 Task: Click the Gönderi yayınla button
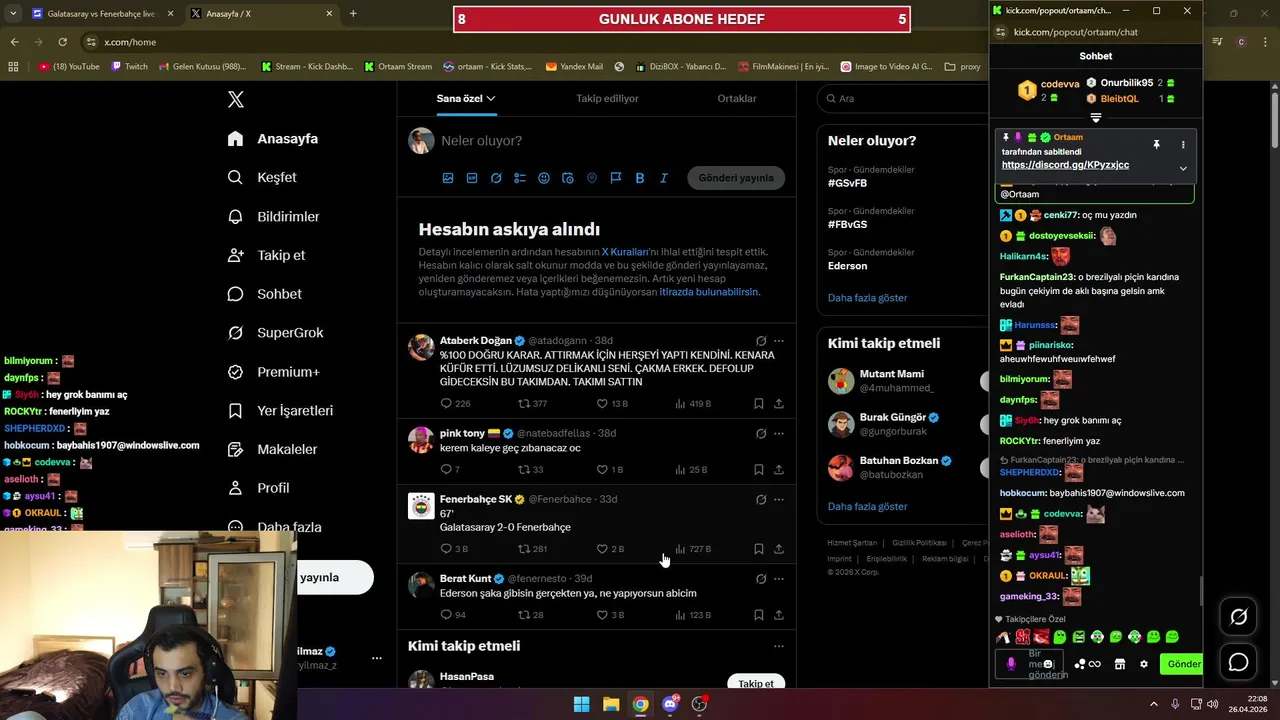(736, 178)
